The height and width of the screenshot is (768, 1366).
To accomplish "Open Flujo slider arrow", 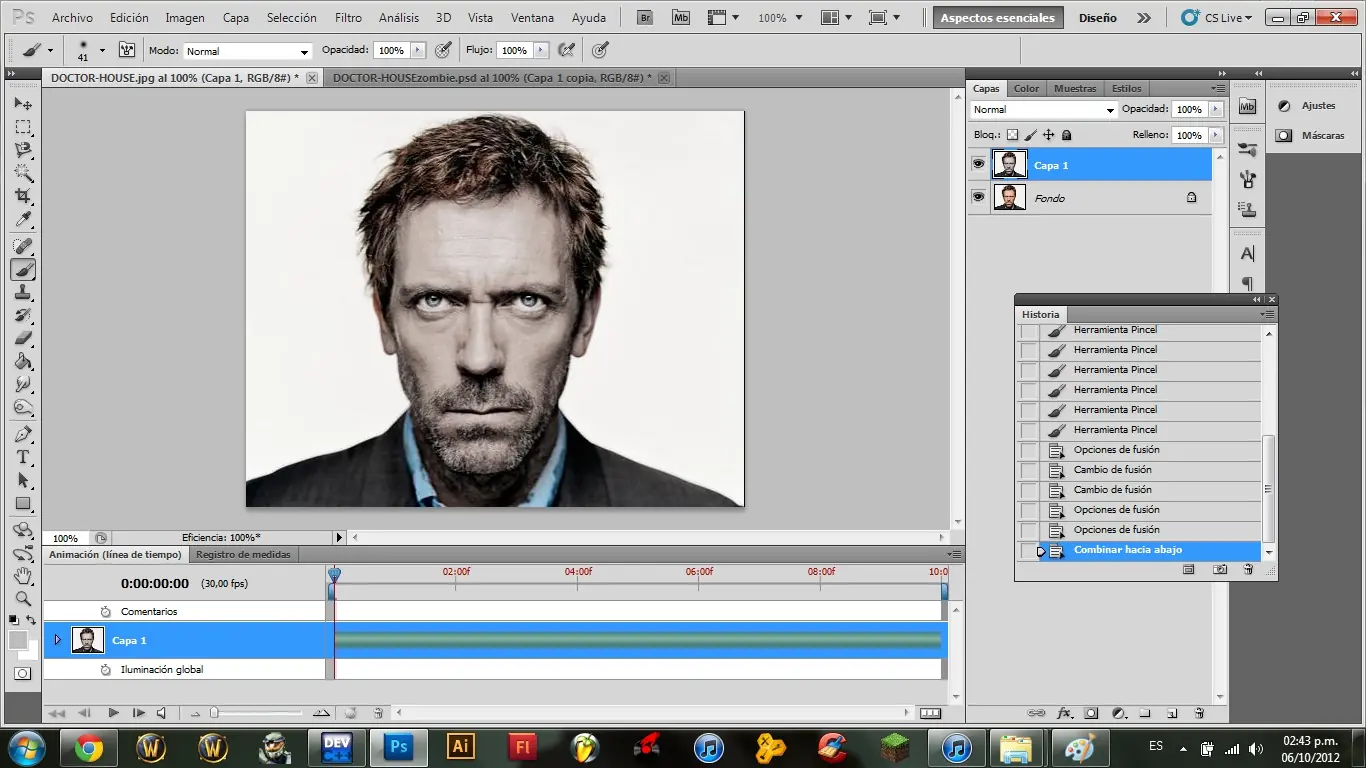I will pos(541,50).
